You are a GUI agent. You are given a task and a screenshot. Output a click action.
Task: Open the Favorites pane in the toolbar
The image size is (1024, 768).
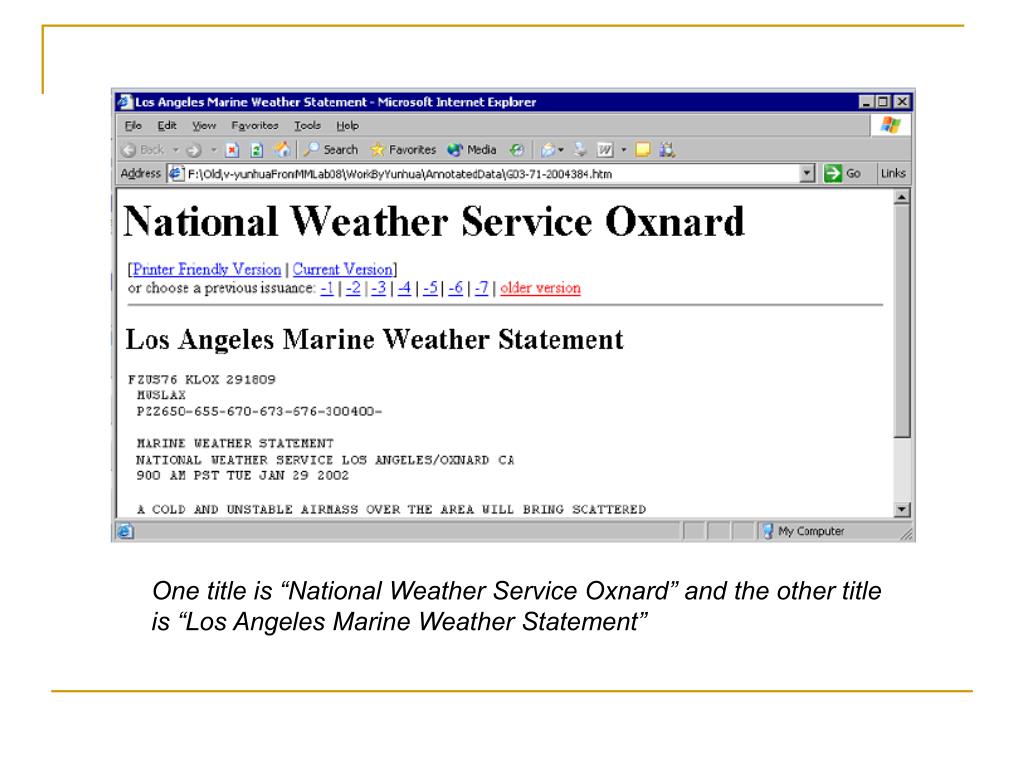(403, 150)
